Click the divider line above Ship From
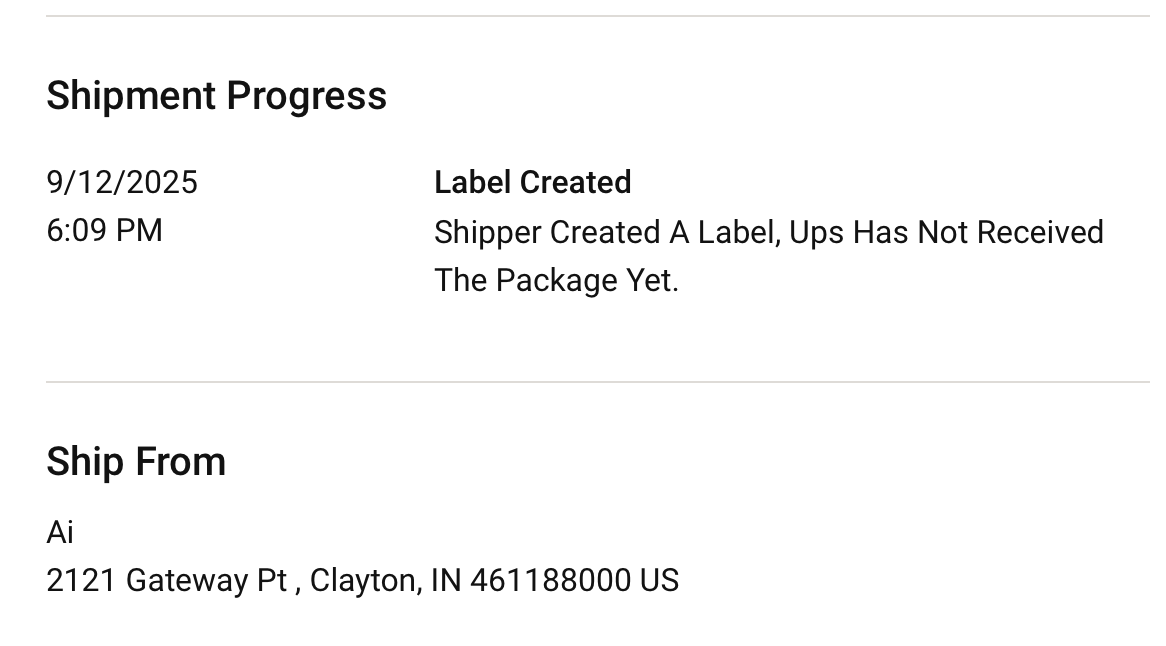Screen dimensions: 1166x646 (x=598, y=382)
